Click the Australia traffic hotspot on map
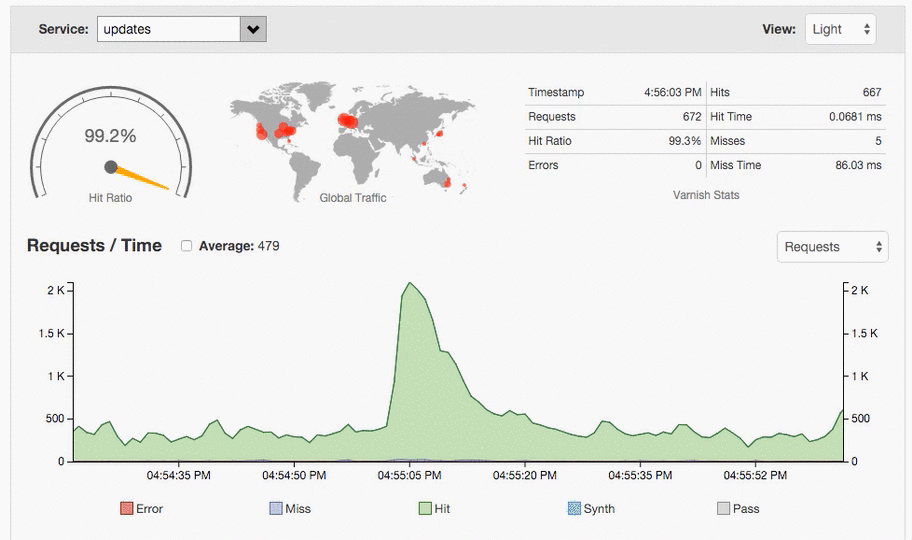The height and width of the screenshot is (540, 912). (447, 183)
